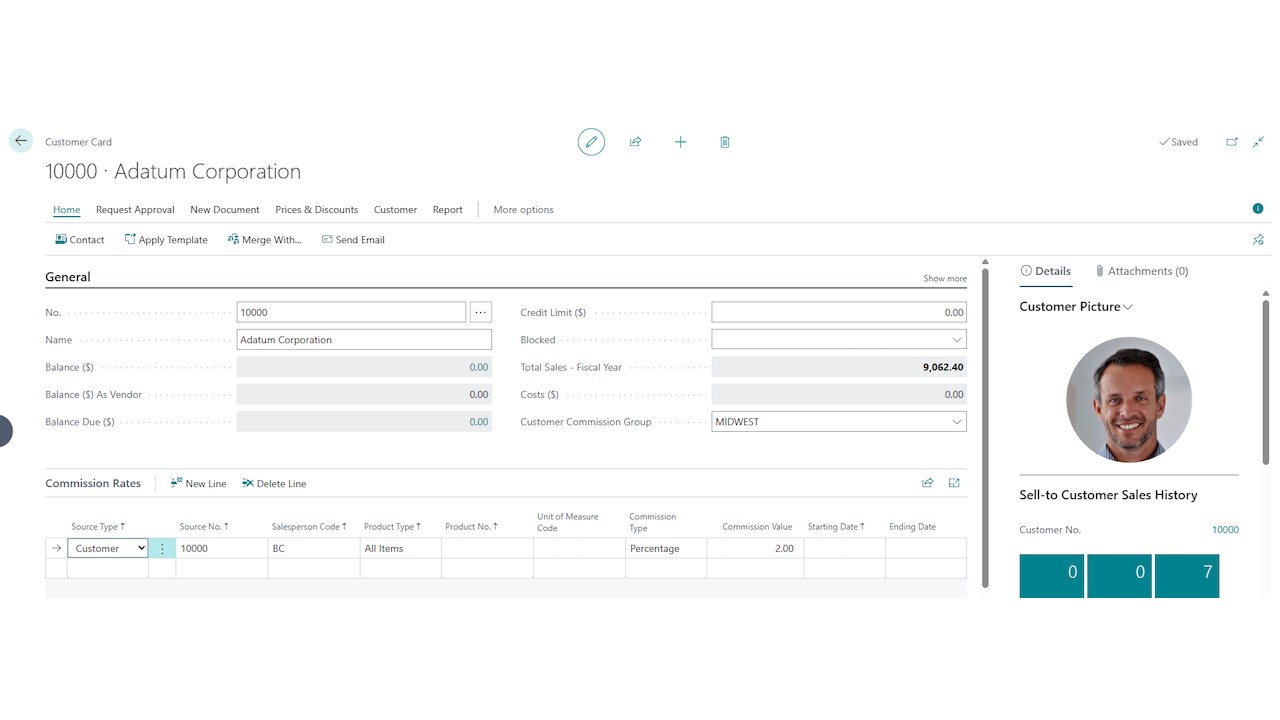Open New Document menu

pos(225,210)
